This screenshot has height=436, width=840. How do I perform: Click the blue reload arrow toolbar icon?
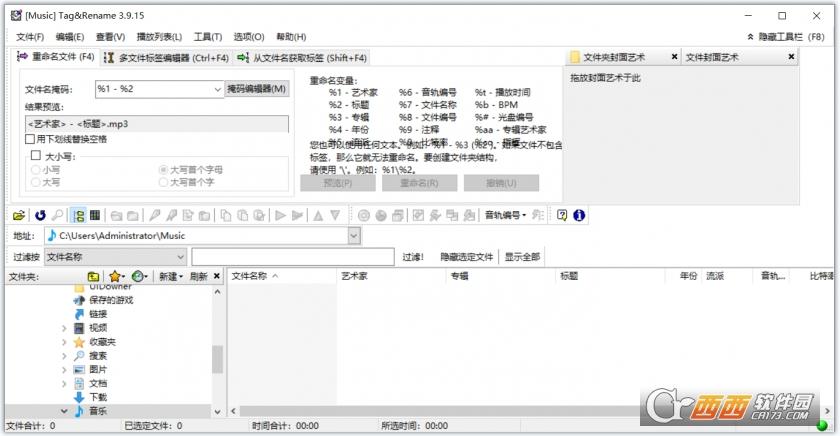pos(40,215)
